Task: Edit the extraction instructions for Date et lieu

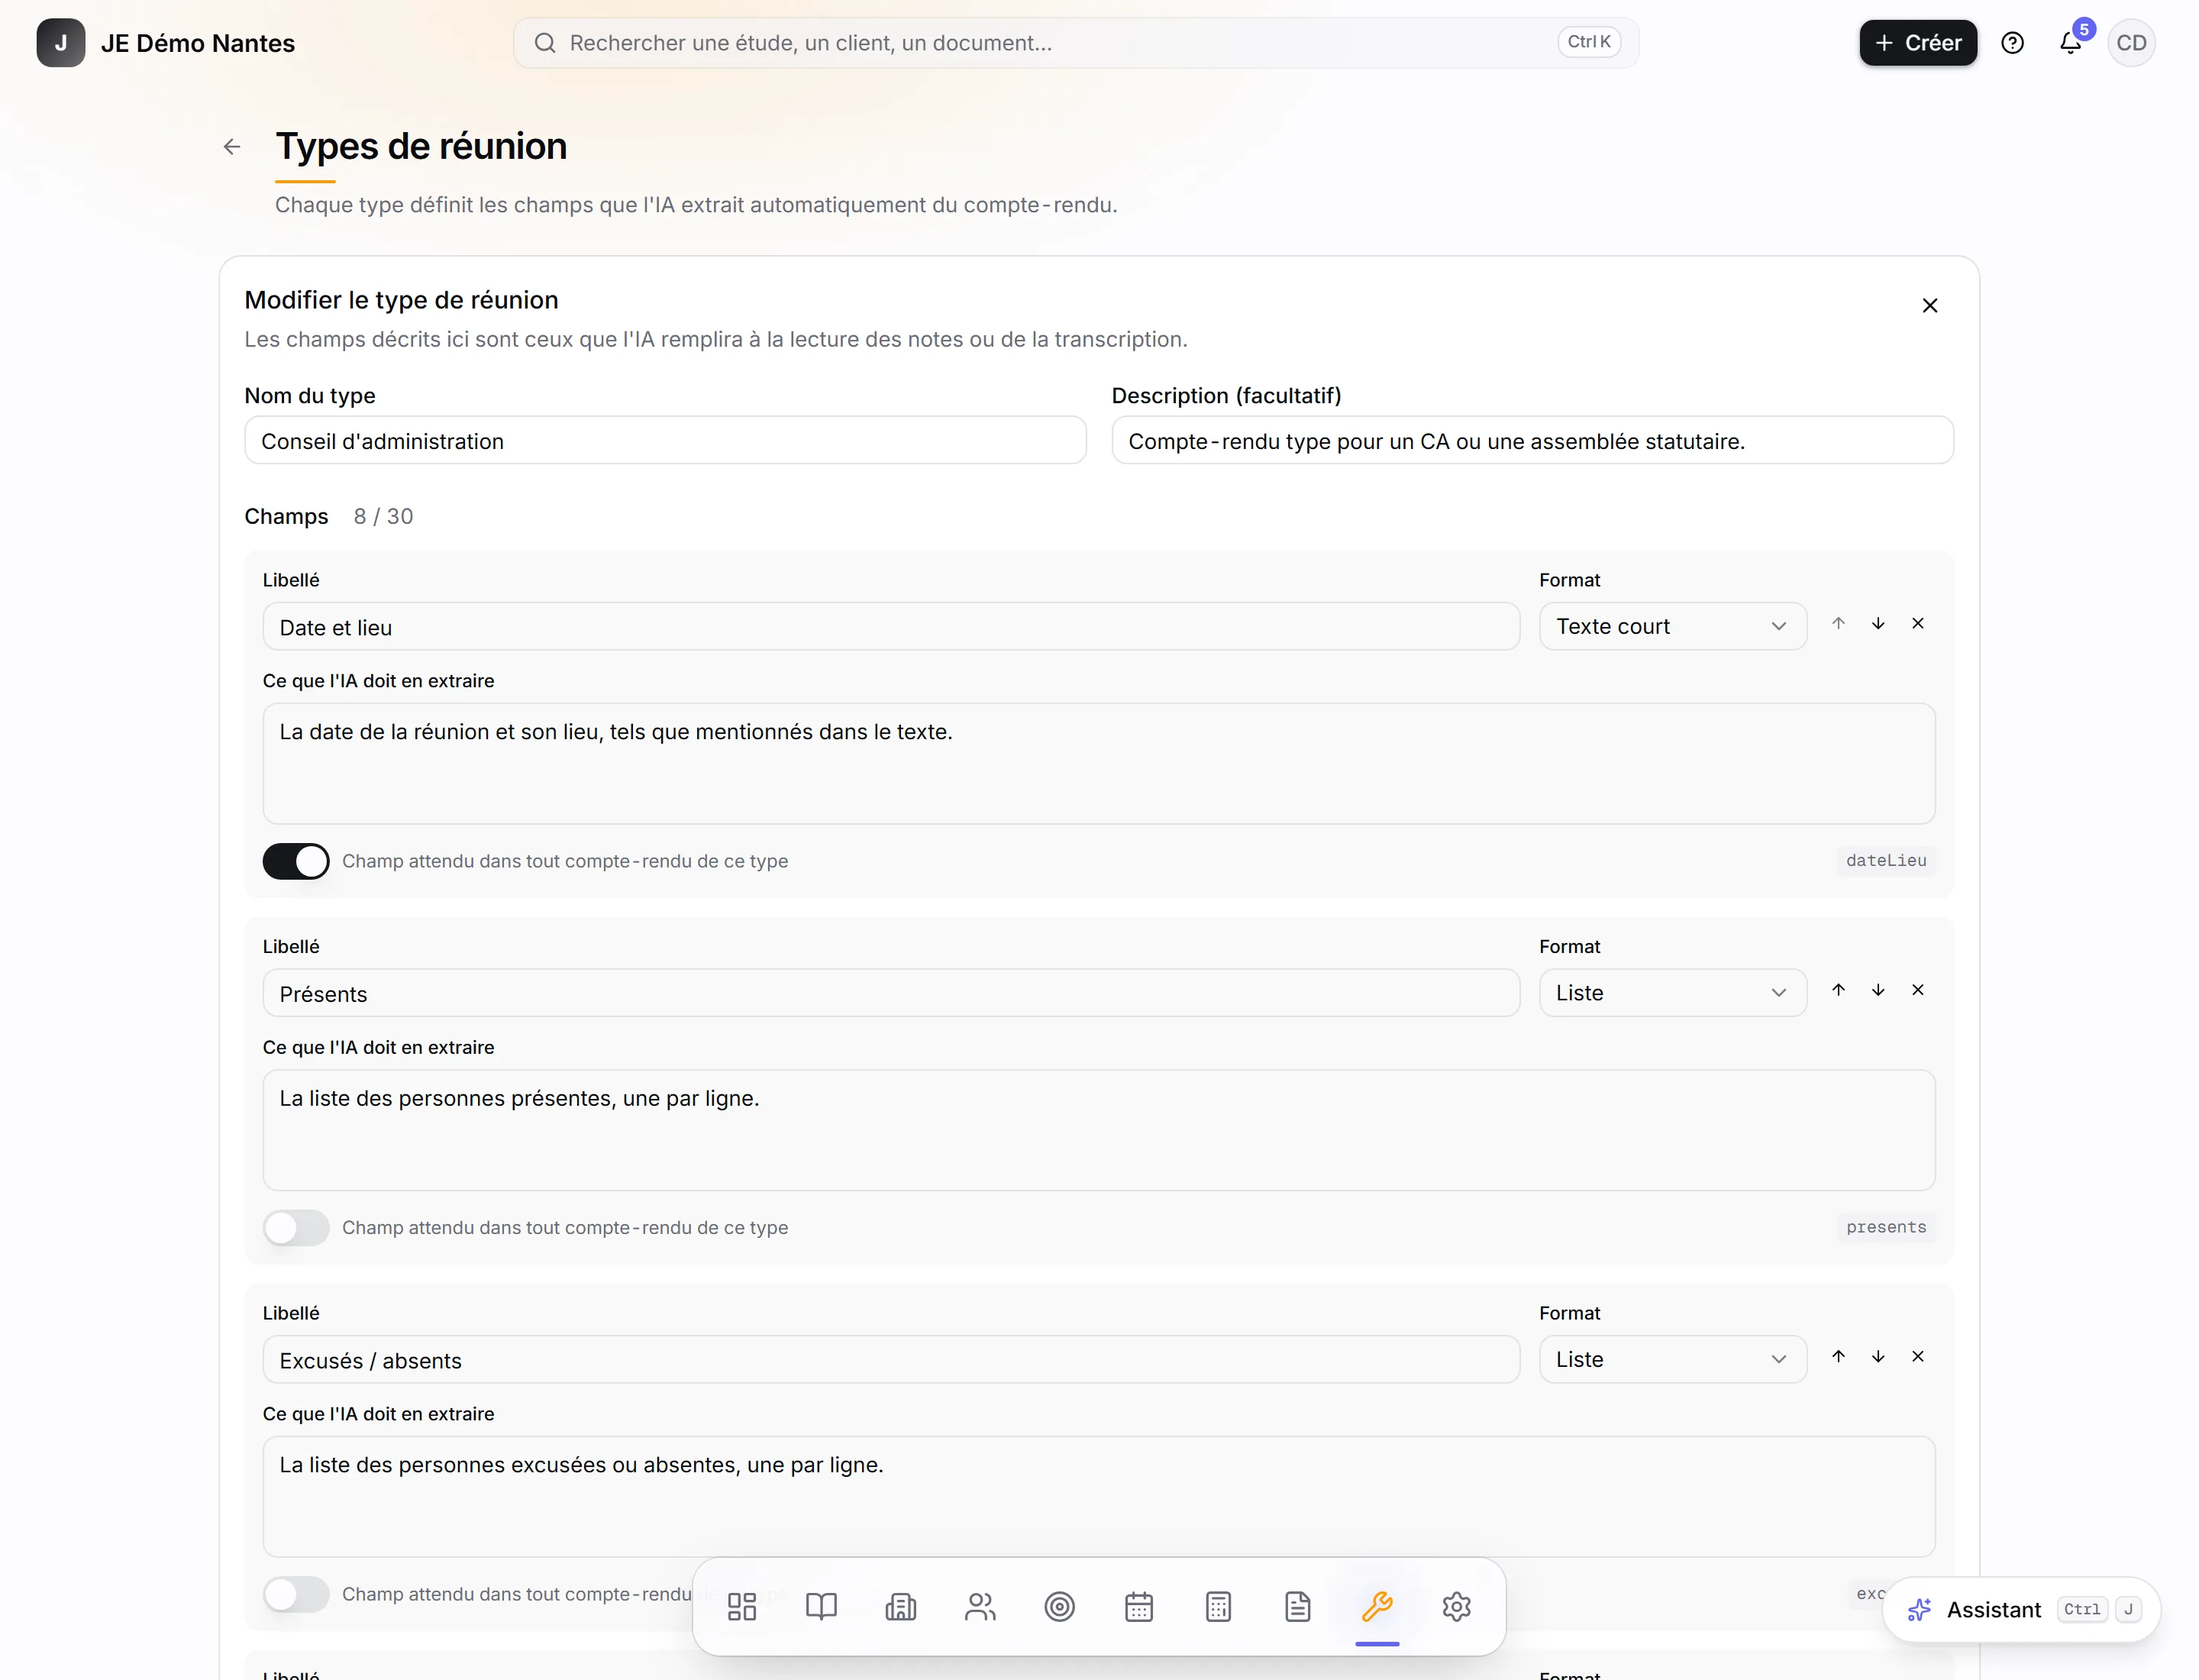Action: pos(1099,764)
